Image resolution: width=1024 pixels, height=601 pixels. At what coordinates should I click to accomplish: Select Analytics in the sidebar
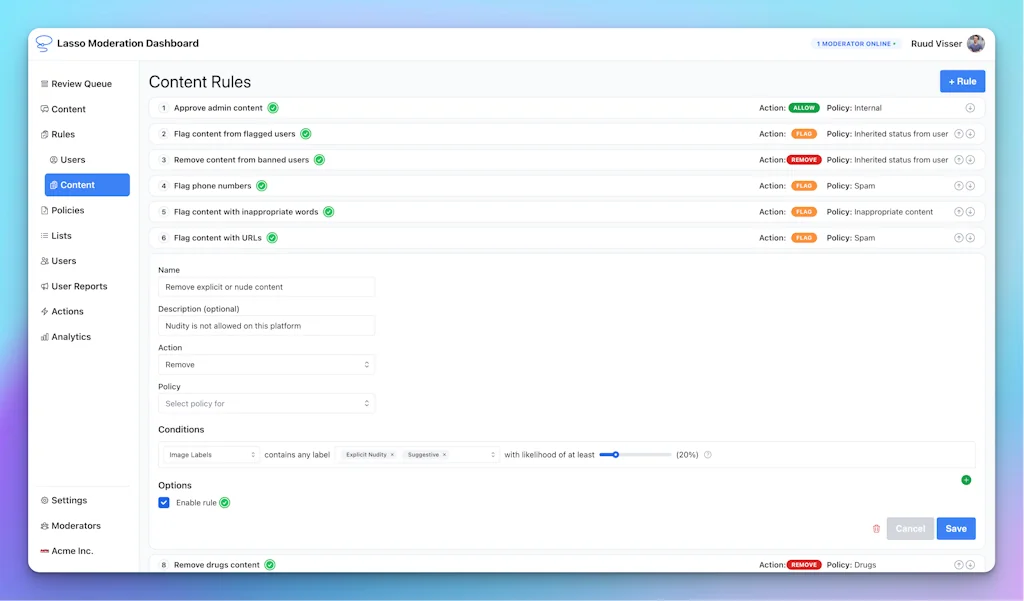coord(70,336)
